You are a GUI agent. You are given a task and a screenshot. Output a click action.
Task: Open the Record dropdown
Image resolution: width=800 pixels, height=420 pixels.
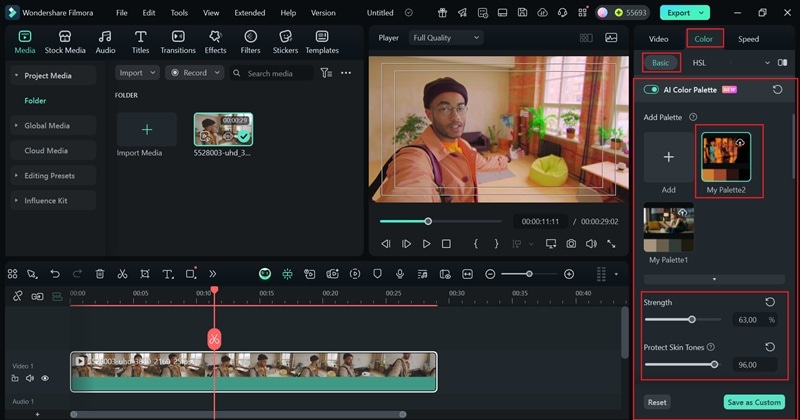click(x=195, y=73)
